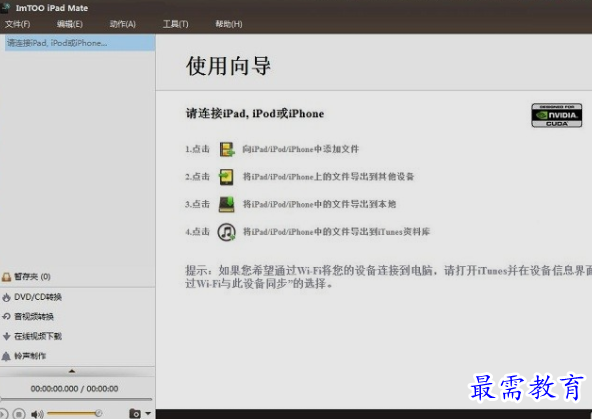Click the stop playback button
Screen dimensions: 592x419
(19, 414)
